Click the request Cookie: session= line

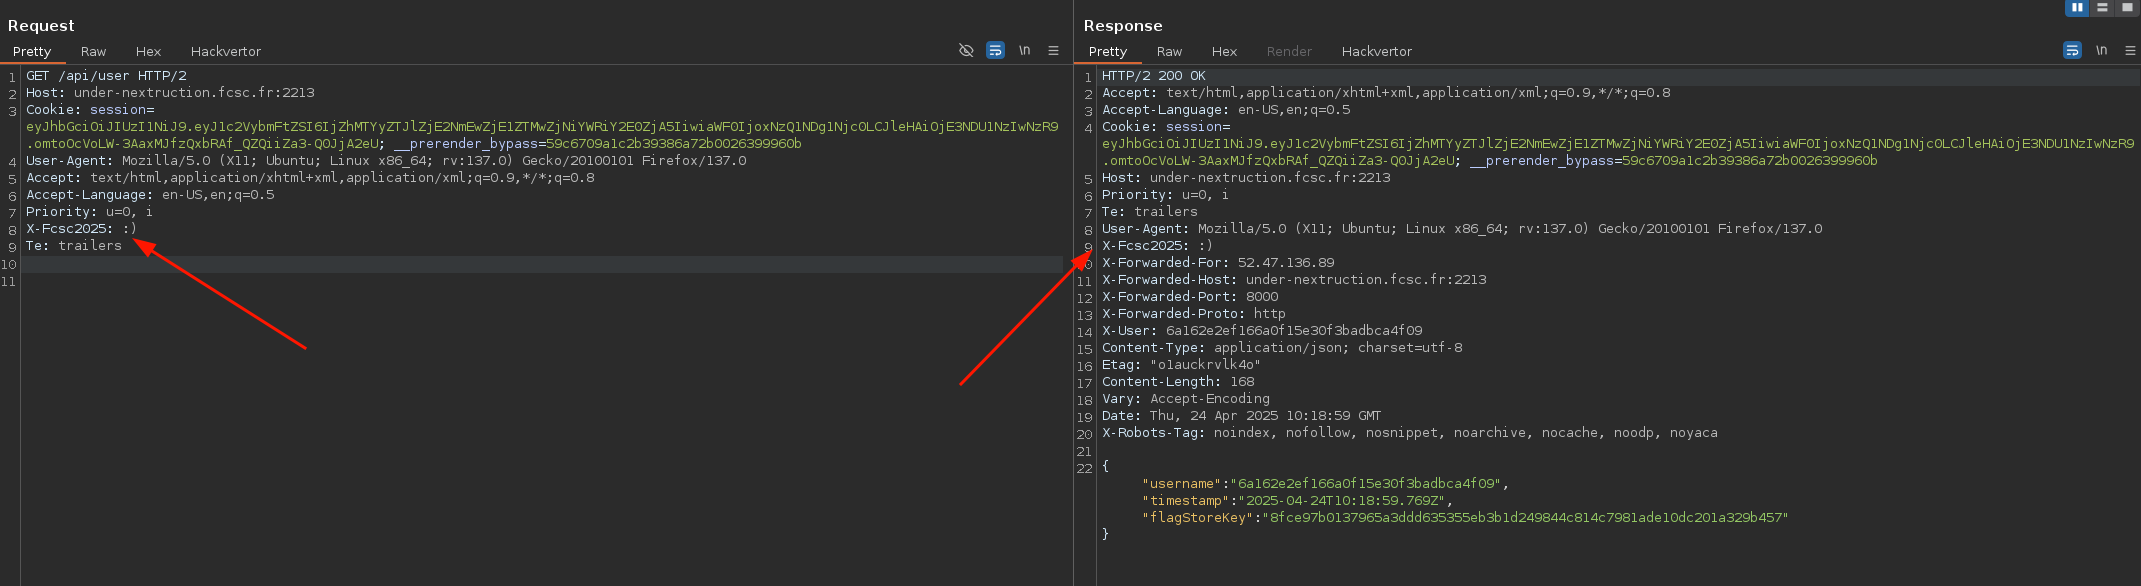point(90,110)
